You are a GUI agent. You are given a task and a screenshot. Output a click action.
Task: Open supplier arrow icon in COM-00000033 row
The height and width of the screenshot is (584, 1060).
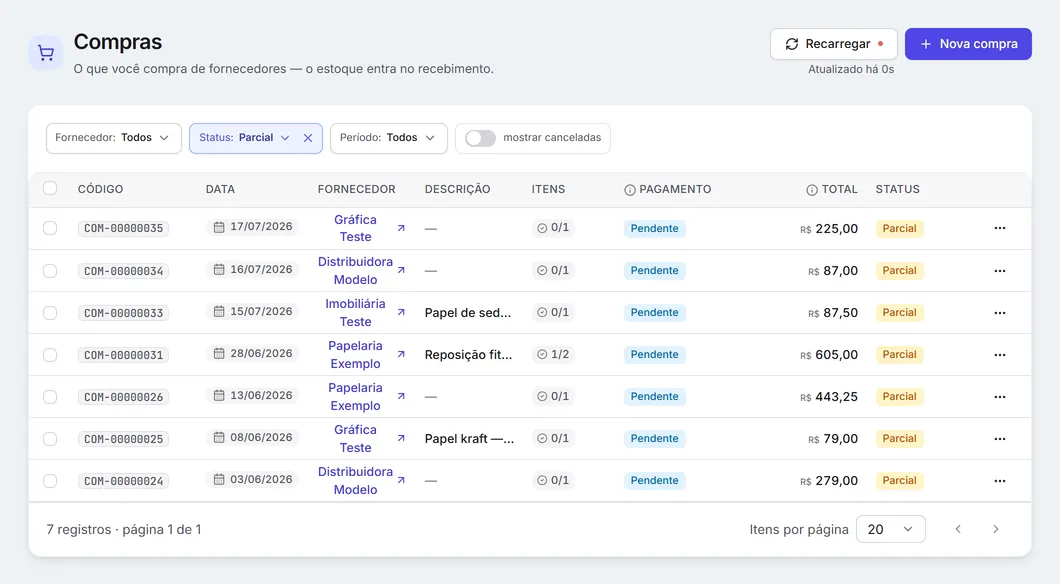[x=401, y=312]
